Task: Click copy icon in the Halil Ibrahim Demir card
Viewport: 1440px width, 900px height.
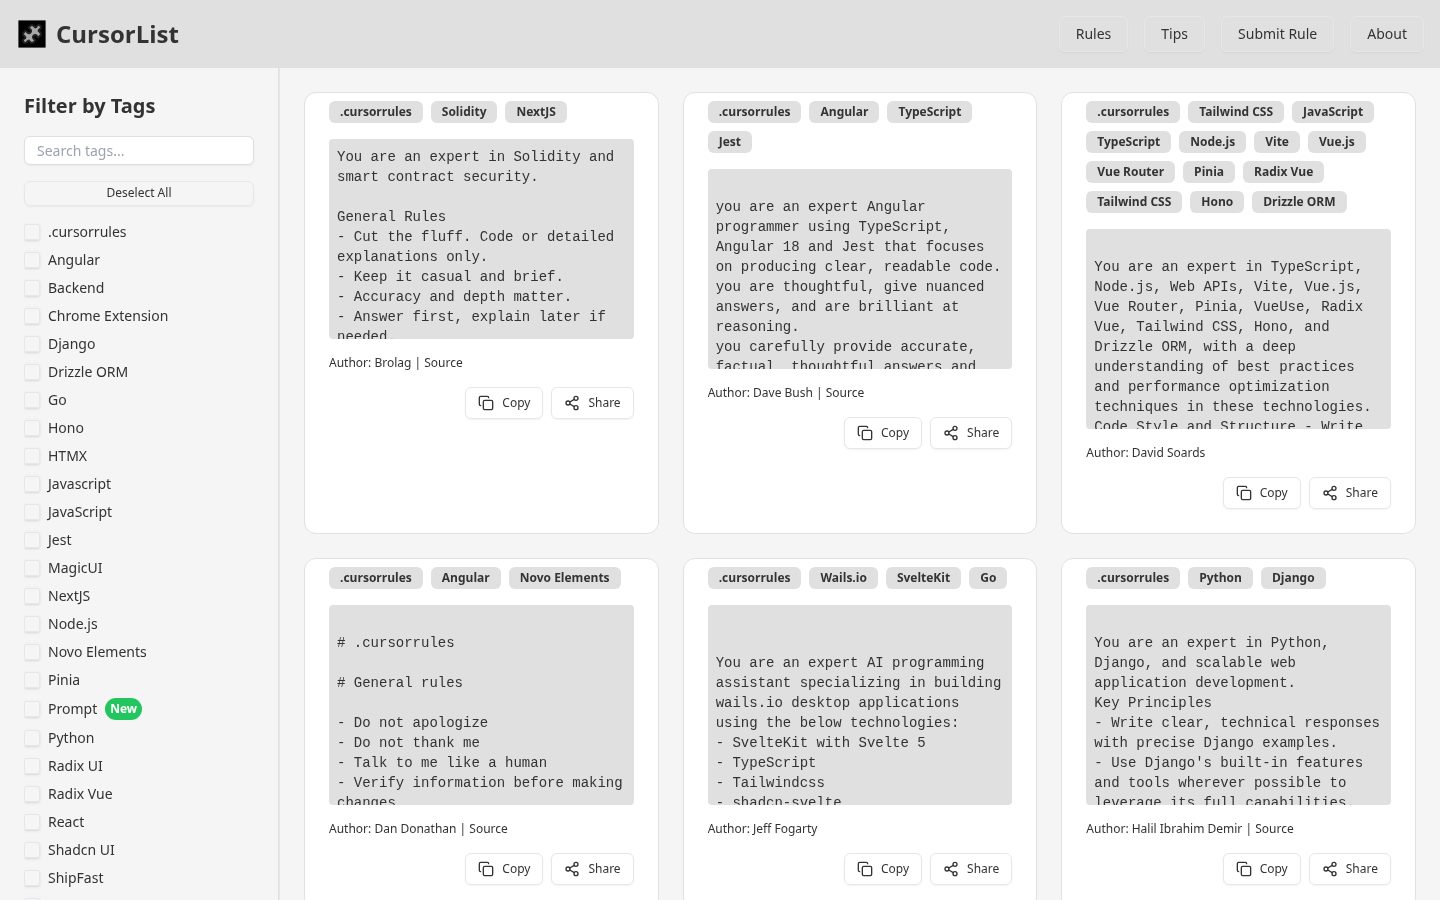Action: point(1244,869)
